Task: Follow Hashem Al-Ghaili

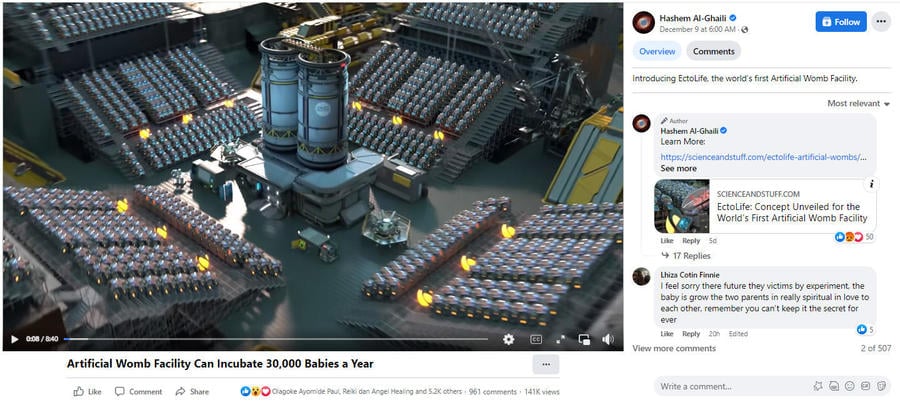Action: coord(841,22)
